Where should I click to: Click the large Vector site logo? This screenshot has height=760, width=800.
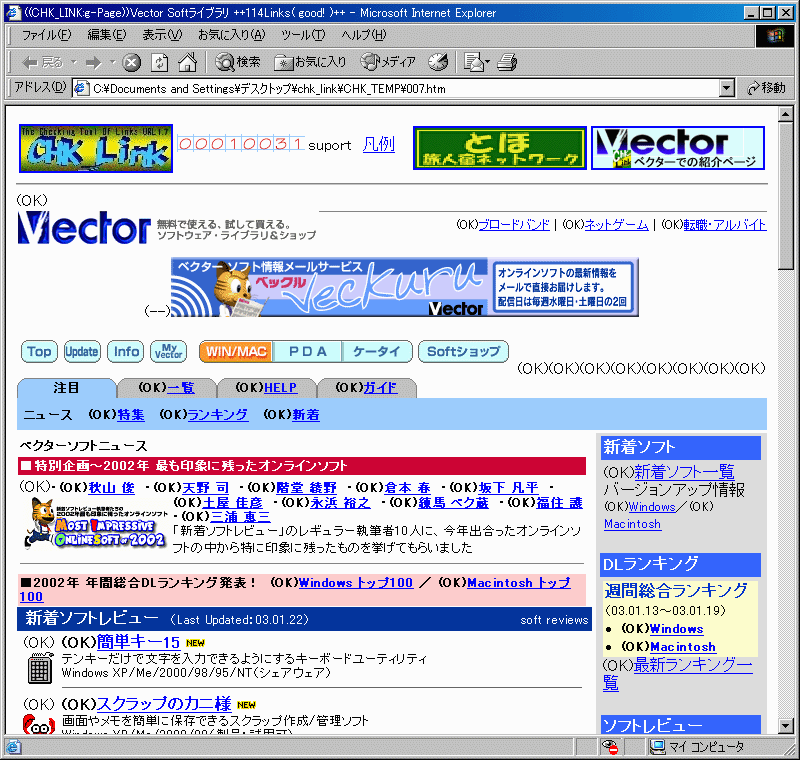click(x=85, y=228)
